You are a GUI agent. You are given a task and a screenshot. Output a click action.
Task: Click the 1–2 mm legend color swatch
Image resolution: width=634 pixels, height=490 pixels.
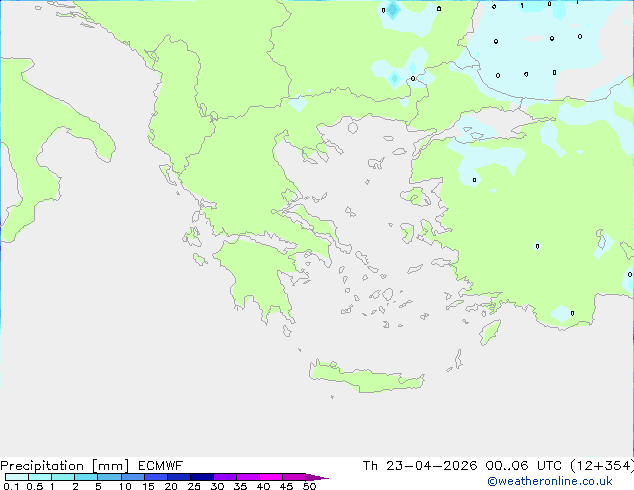[63, 477]
